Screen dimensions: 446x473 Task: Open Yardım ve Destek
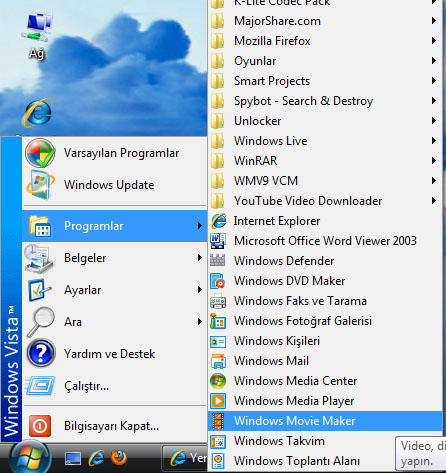click(x=114, y=354)
